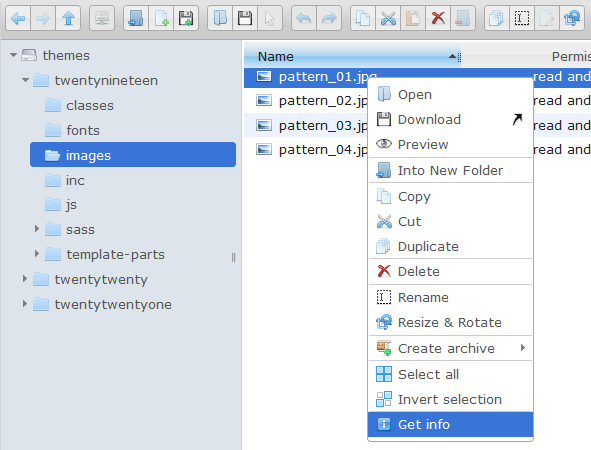Collapse the twentynineteen folder arrow
Screen dimensions: 591x450
[25, 80]
